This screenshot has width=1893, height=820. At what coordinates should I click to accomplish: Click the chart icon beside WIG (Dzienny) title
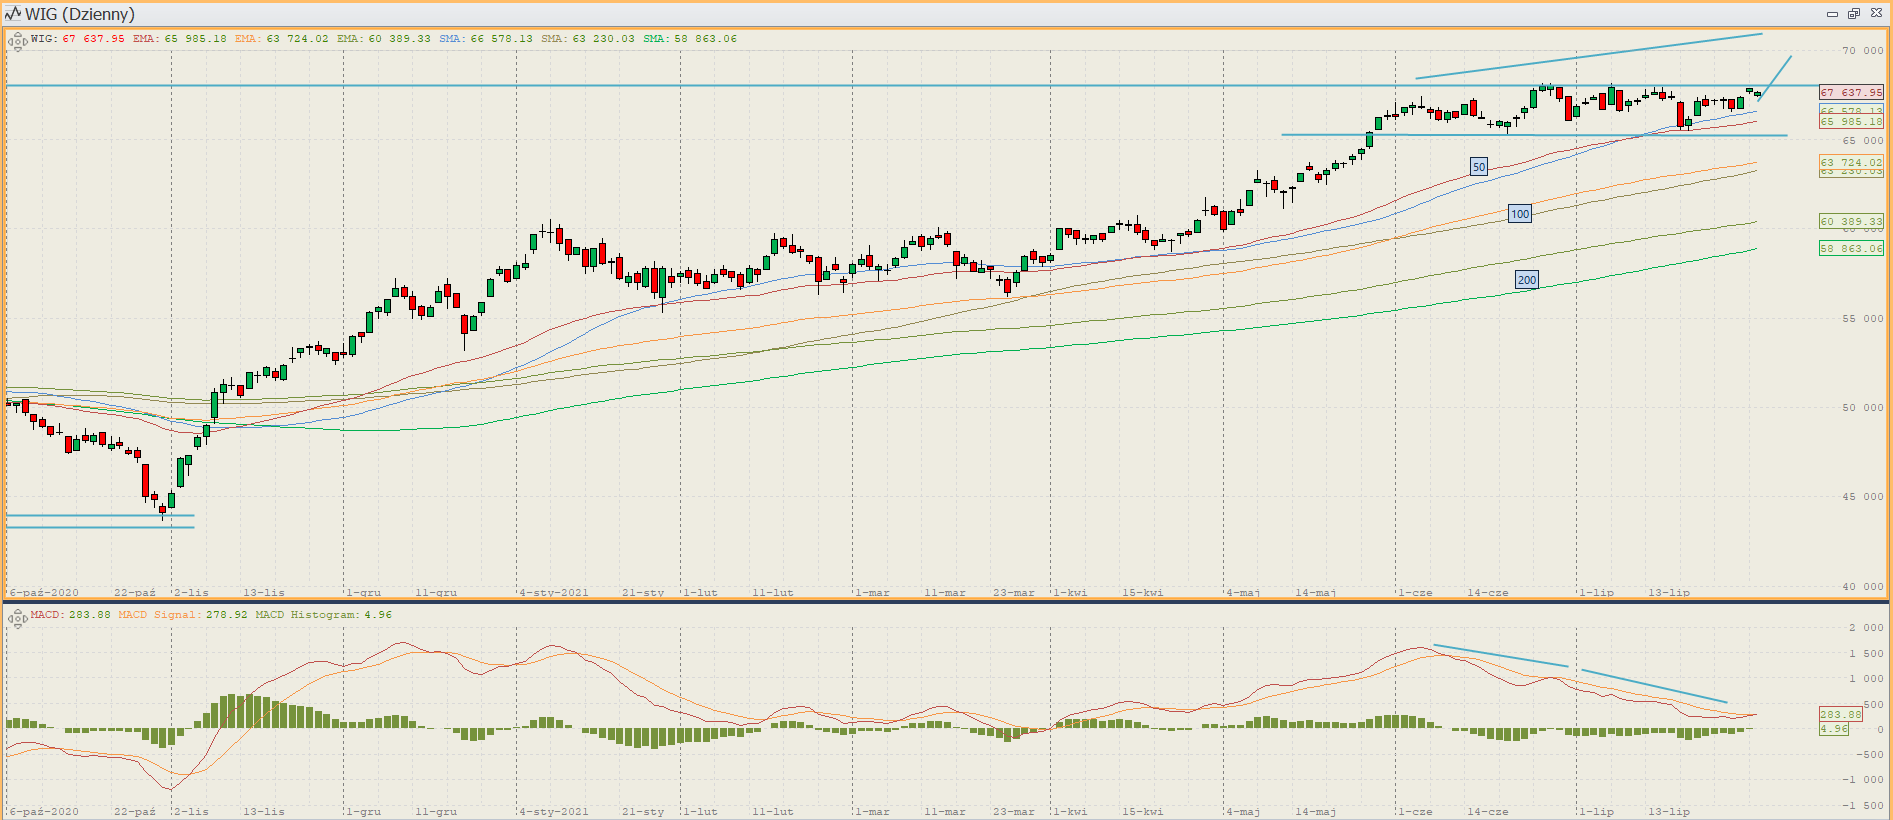tap(13, 14)
